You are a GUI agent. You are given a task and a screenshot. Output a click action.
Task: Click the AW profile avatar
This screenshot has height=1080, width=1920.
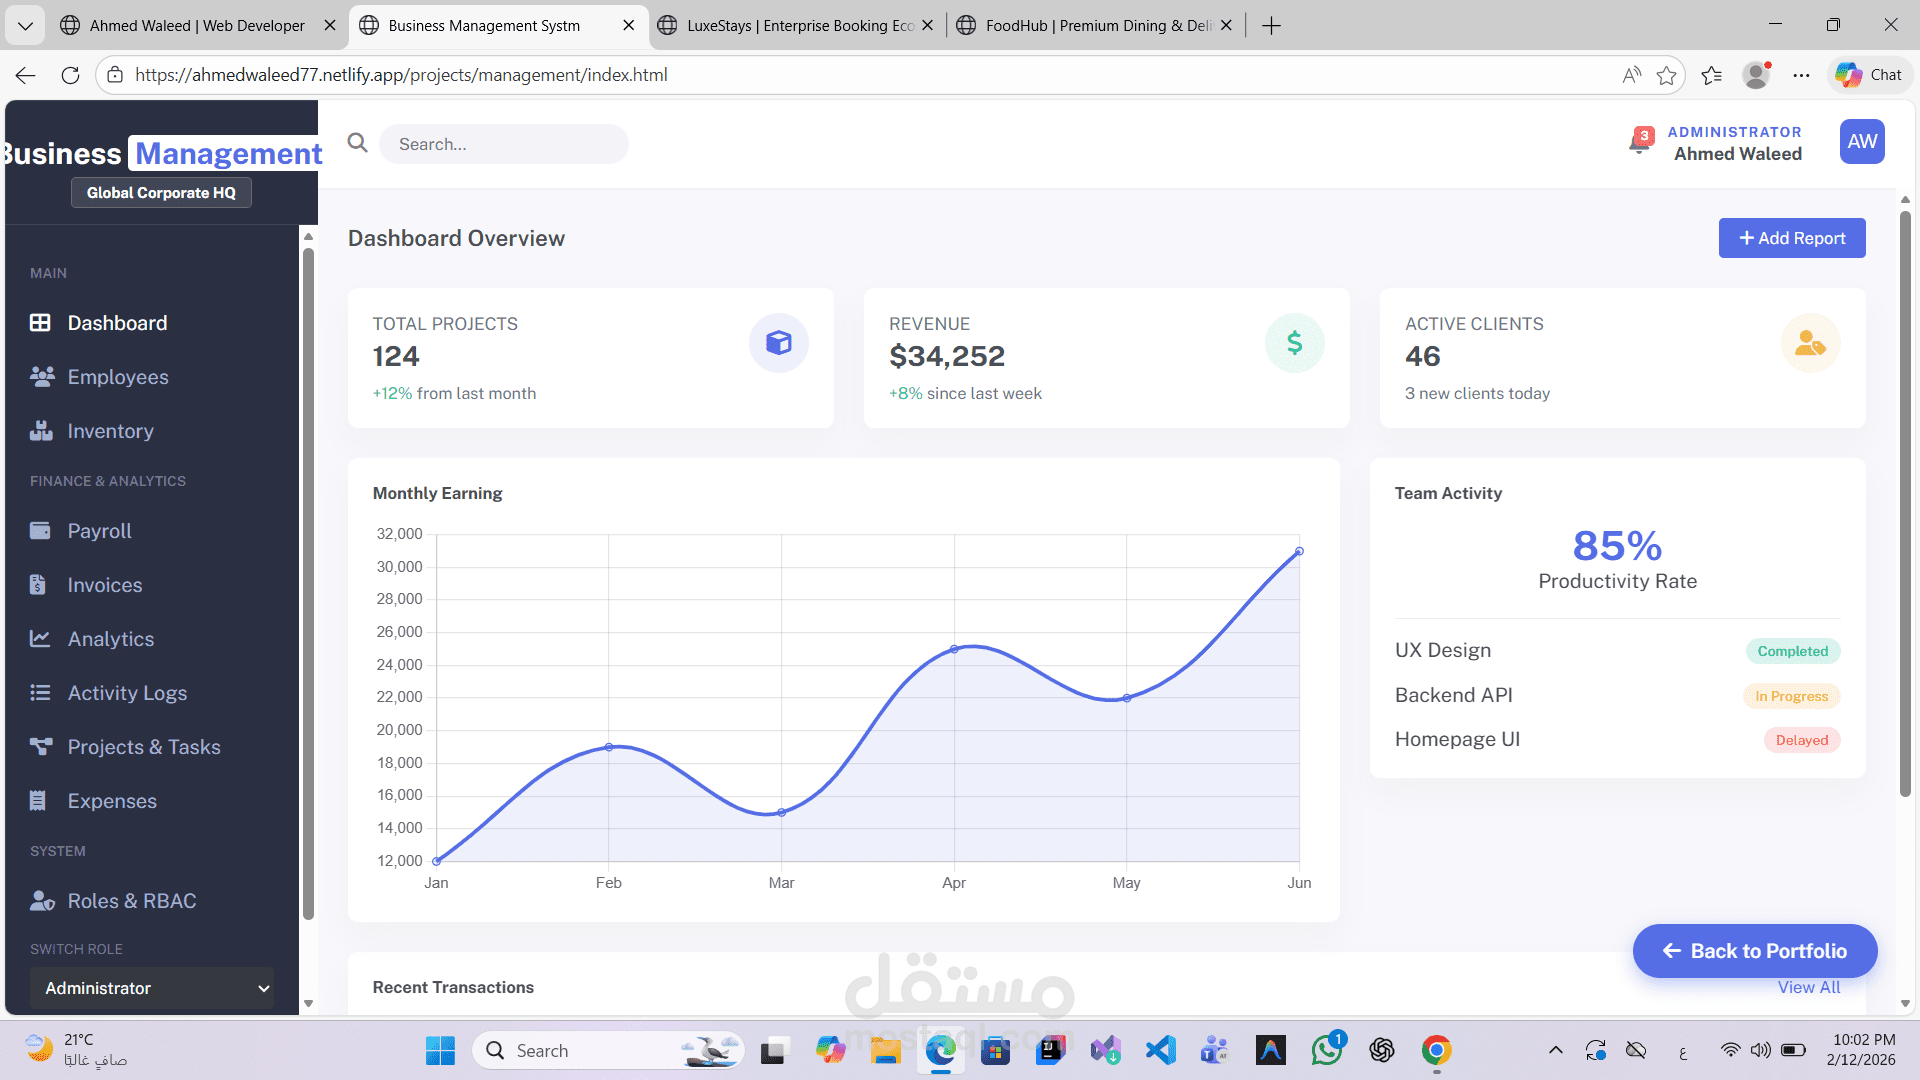tap(1861, 142)
